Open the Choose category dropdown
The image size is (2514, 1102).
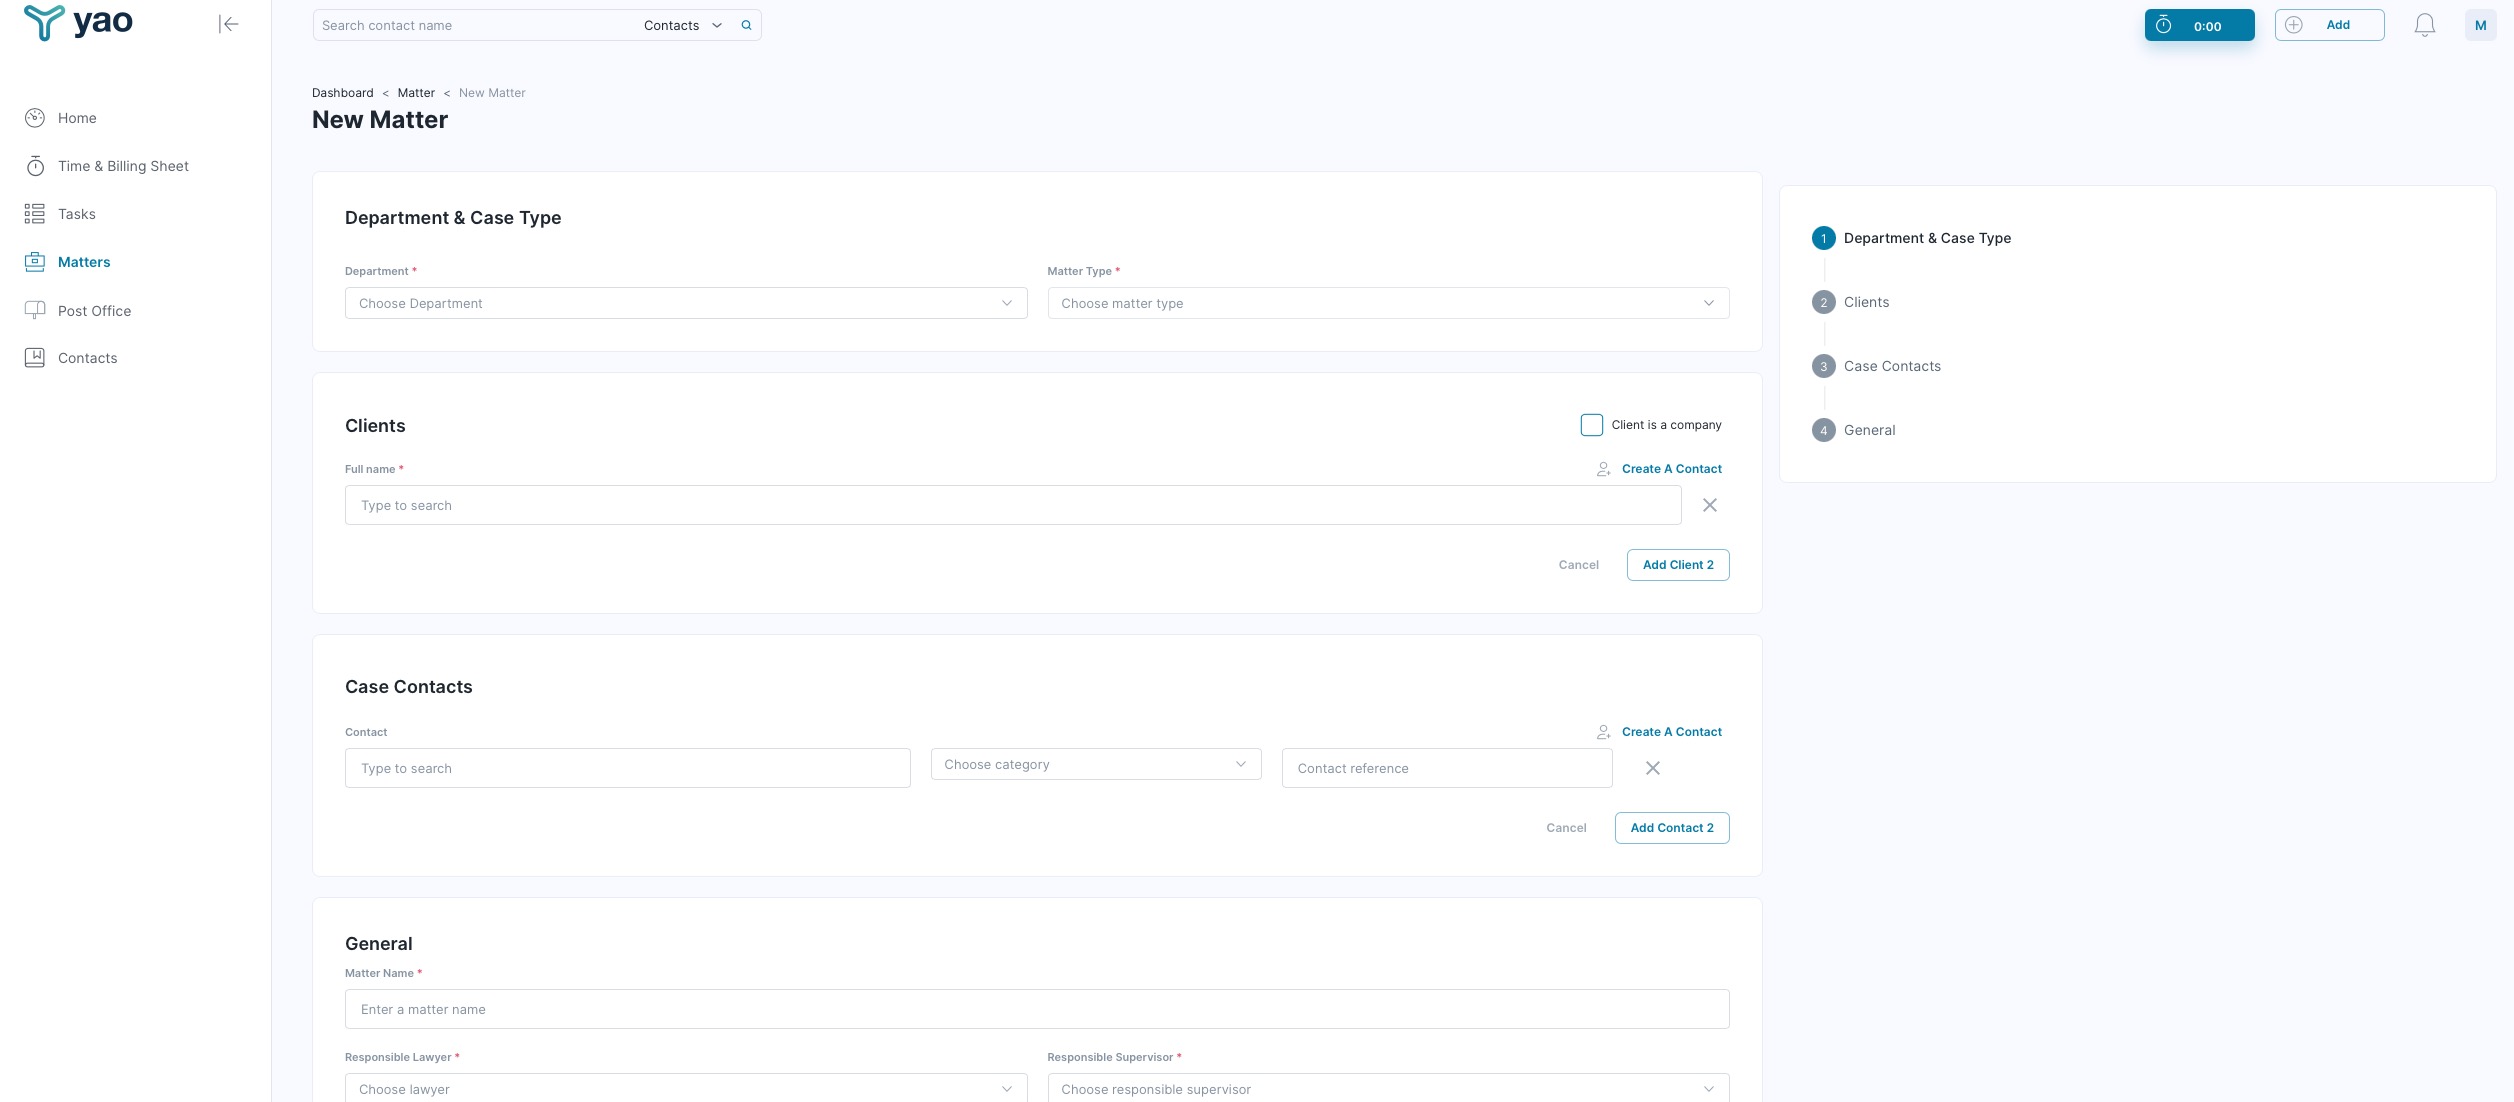click(x=1096, y=764)
